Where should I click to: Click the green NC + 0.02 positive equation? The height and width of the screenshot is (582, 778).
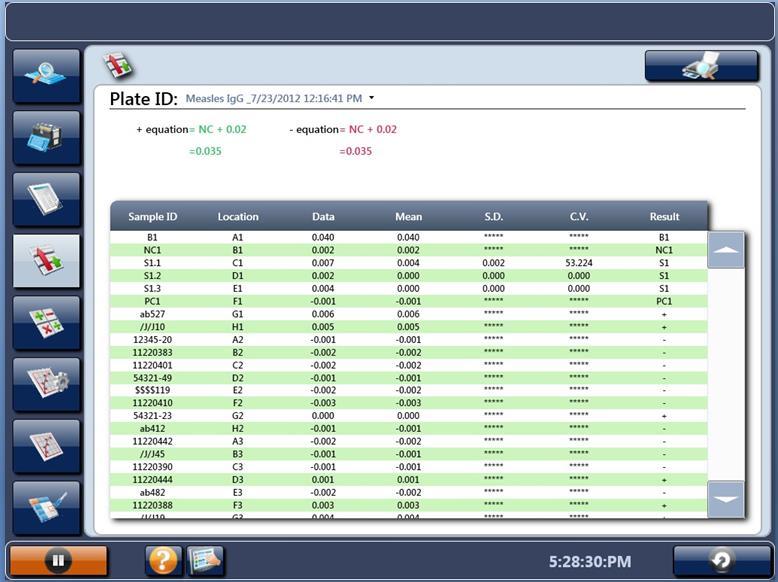pyautogui.click(x=222, y=129)
